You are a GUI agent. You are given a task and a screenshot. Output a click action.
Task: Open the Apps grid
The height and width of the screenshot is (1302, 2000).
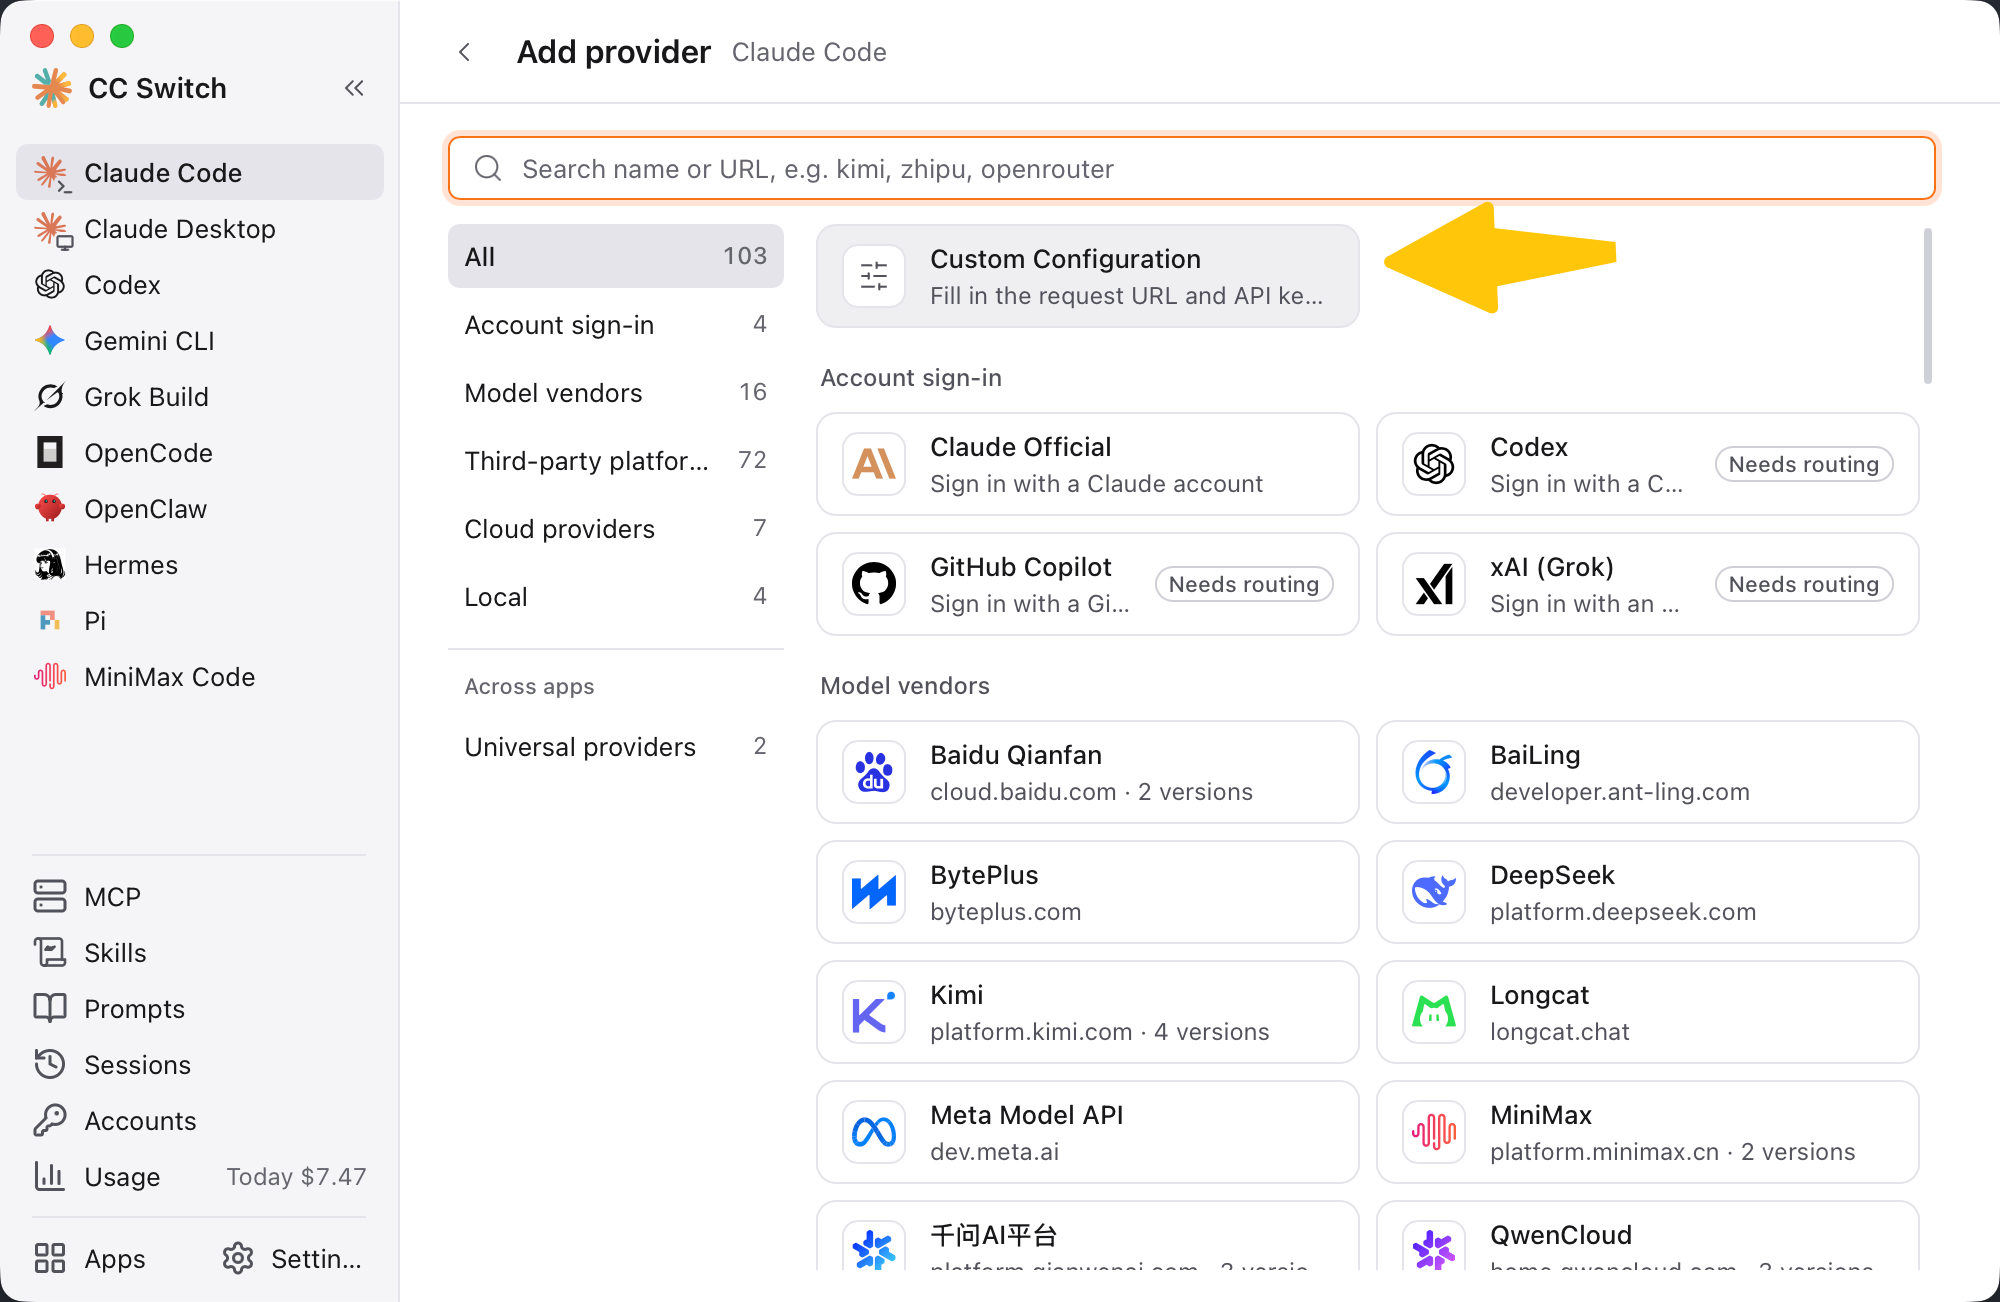90,1259
